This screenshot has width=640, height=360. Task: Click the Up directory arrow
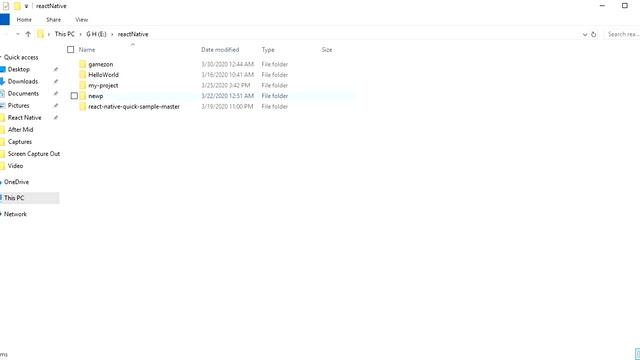click(28, 34)
